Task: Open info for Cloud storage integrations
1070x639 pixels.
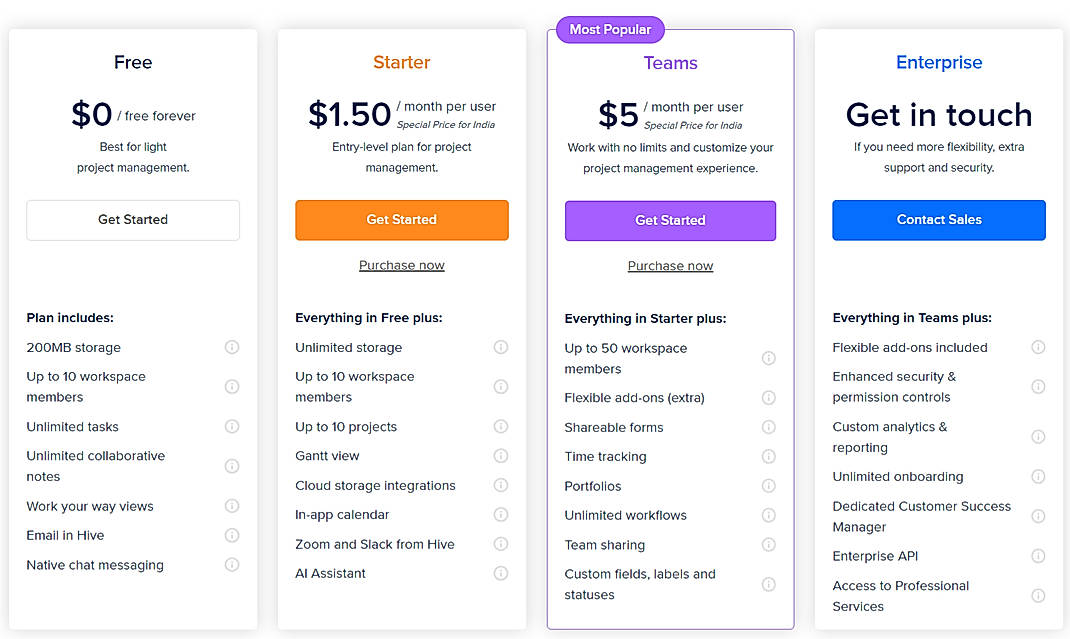Action: (x=501, y=485)
